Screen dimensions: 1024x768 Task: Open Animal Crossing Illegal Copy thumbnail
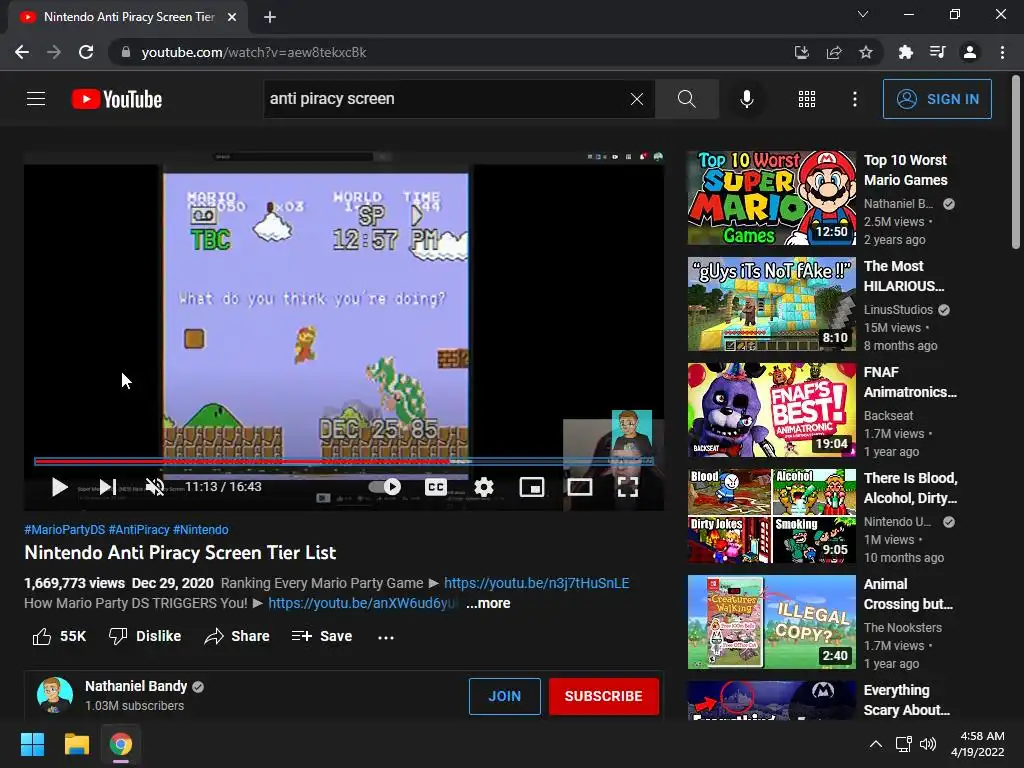[771, 622]
